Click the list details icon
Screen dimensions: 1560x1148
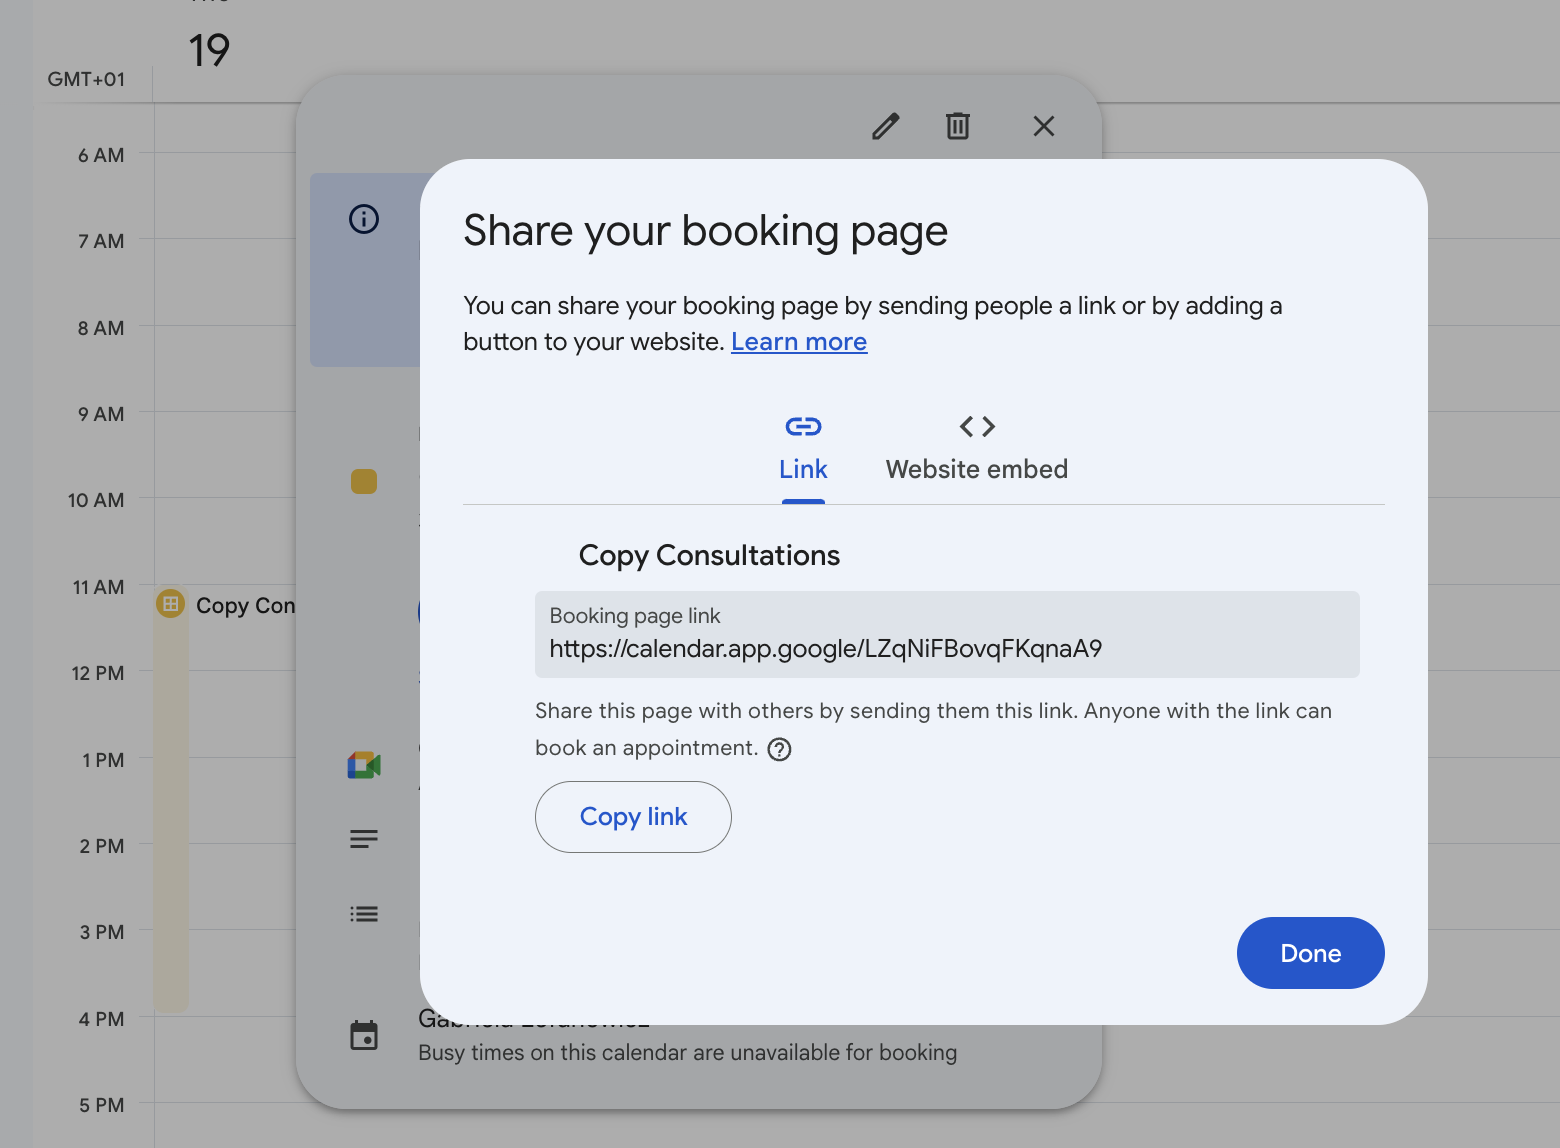pos(363,913)
